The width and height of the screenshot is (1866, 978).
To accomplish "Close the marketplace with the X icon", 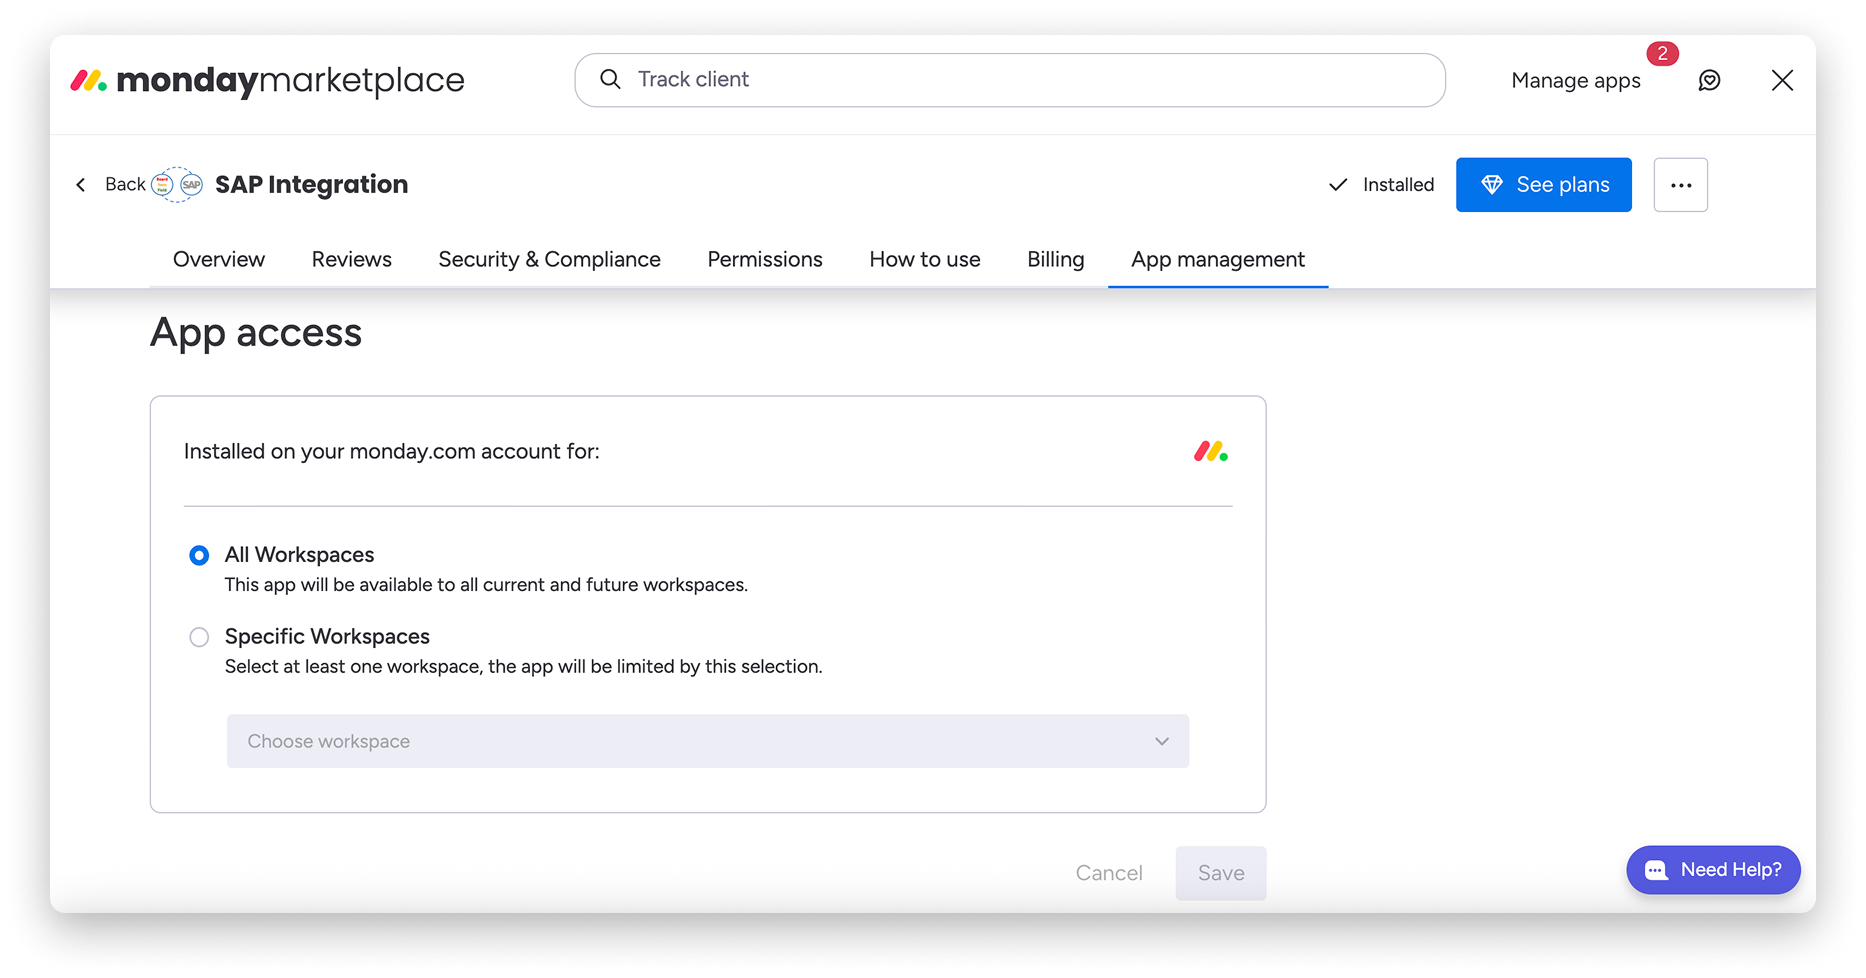I will pyautogui.click(x=1782, y=80).
